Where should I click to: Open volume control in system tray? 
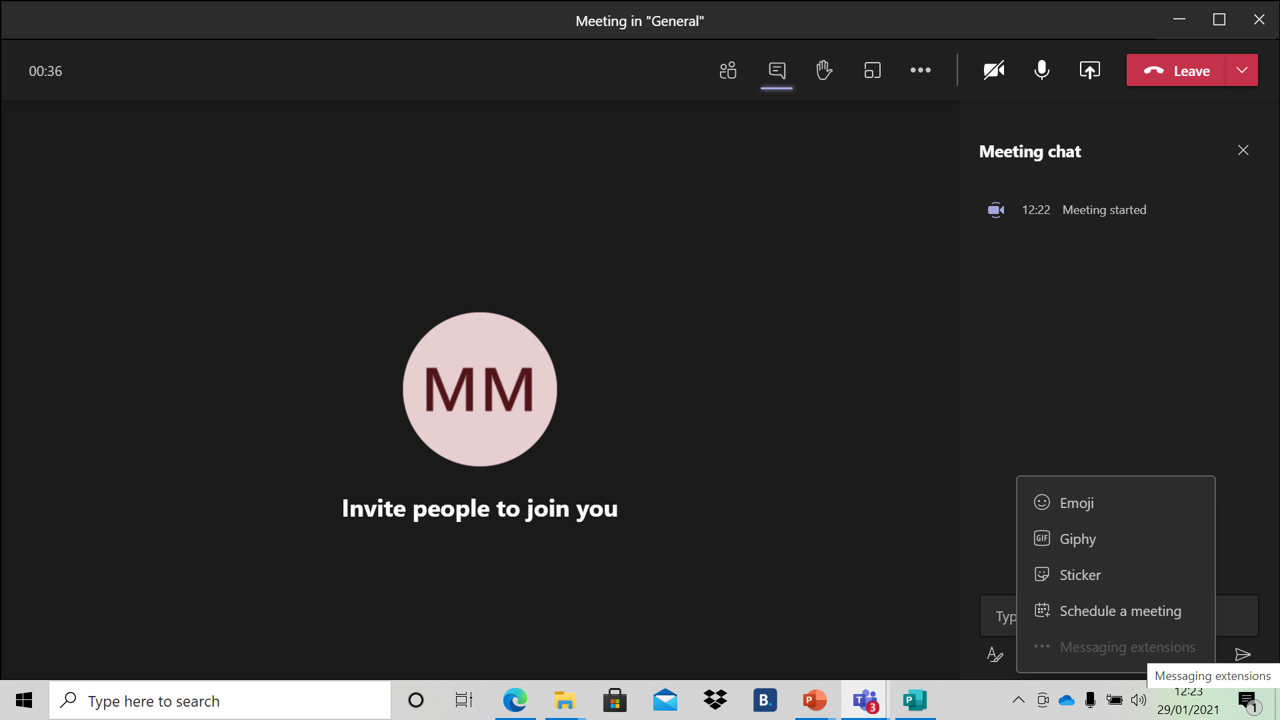(1138, 700)
